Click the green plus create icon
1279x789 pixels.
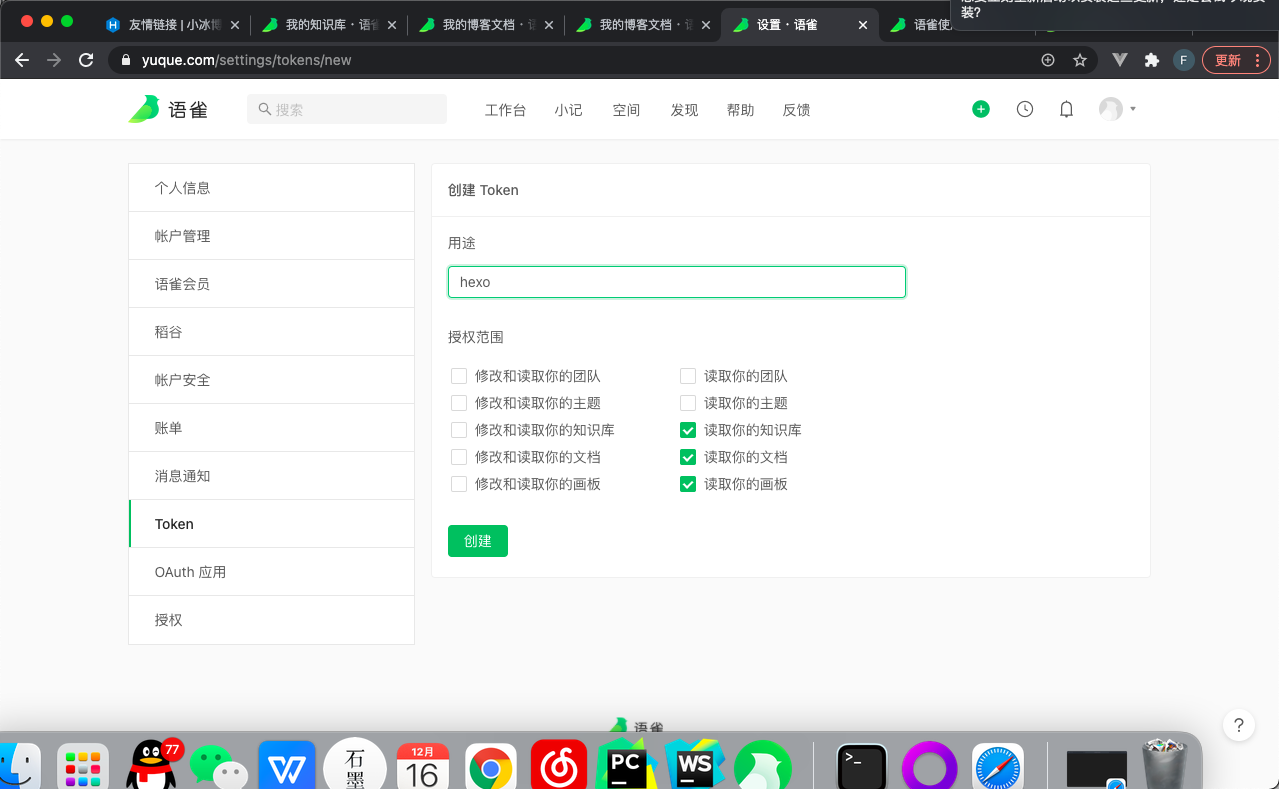(x=981, y=110)
